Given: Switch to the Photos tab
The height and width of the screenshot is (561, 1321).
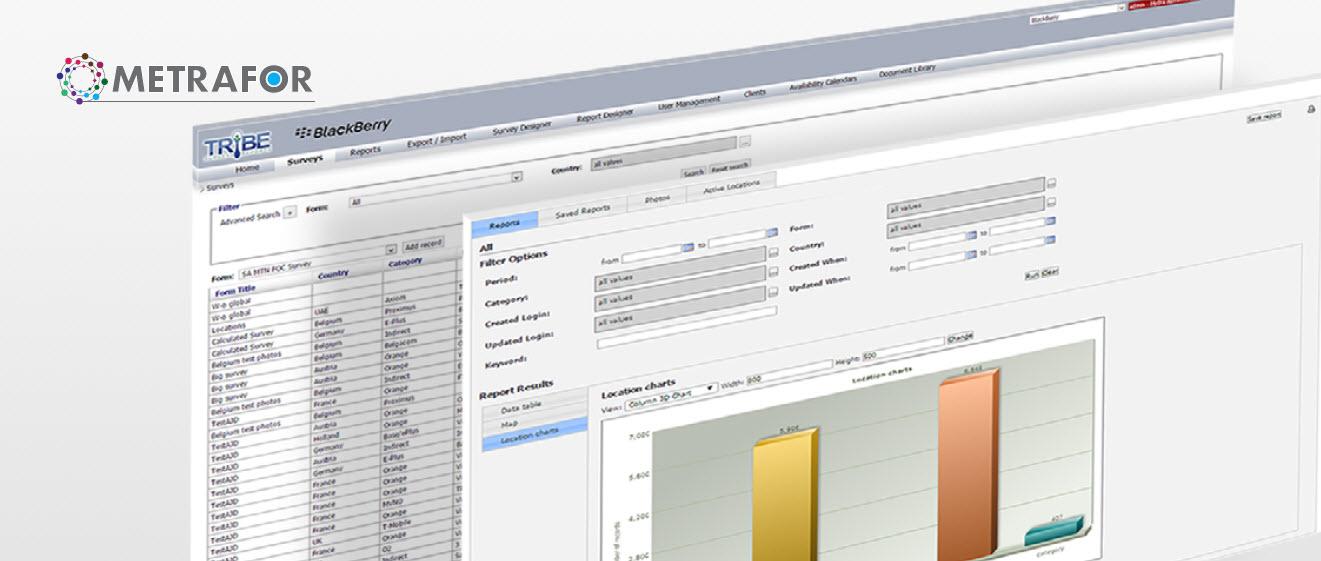Looking at the screenshot, I should [x=657, y=200].
